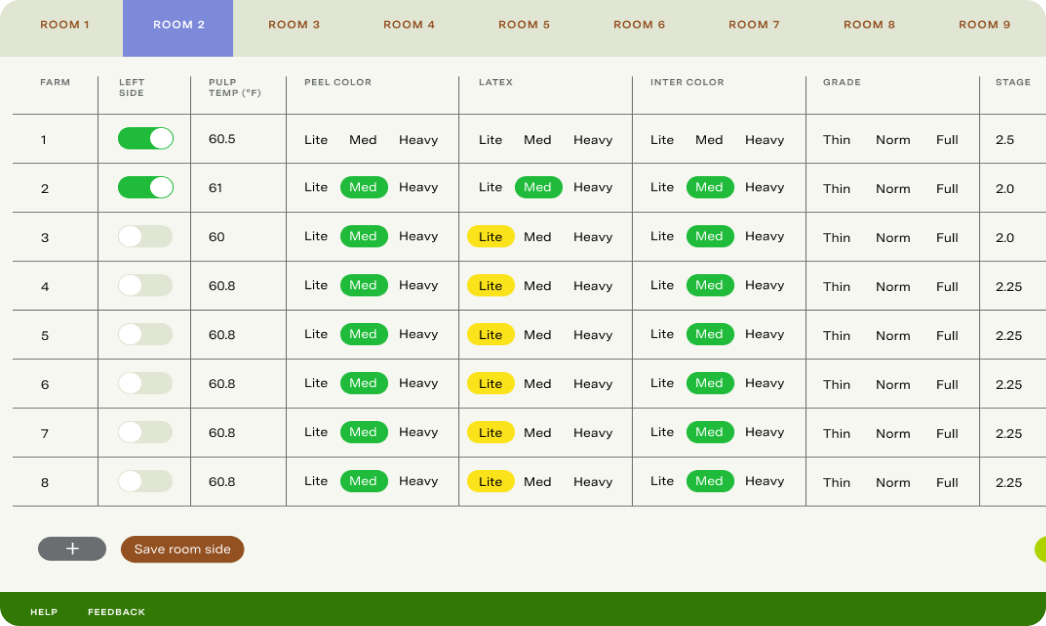The image size is (1046, 626).
Task: Turn on the Left Side toggle for Farm 8
Action: pos(144,481)
